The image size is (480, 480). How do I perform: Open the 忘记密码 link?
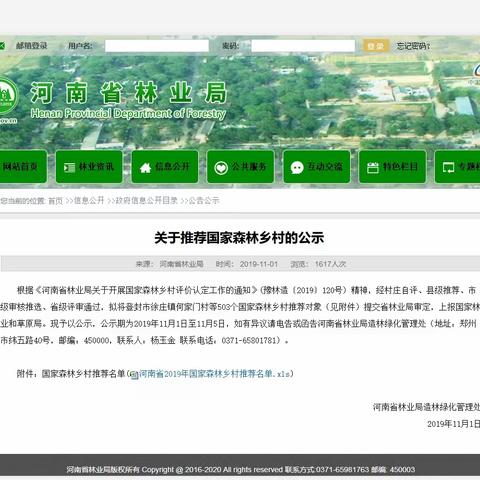coord(413,46)
